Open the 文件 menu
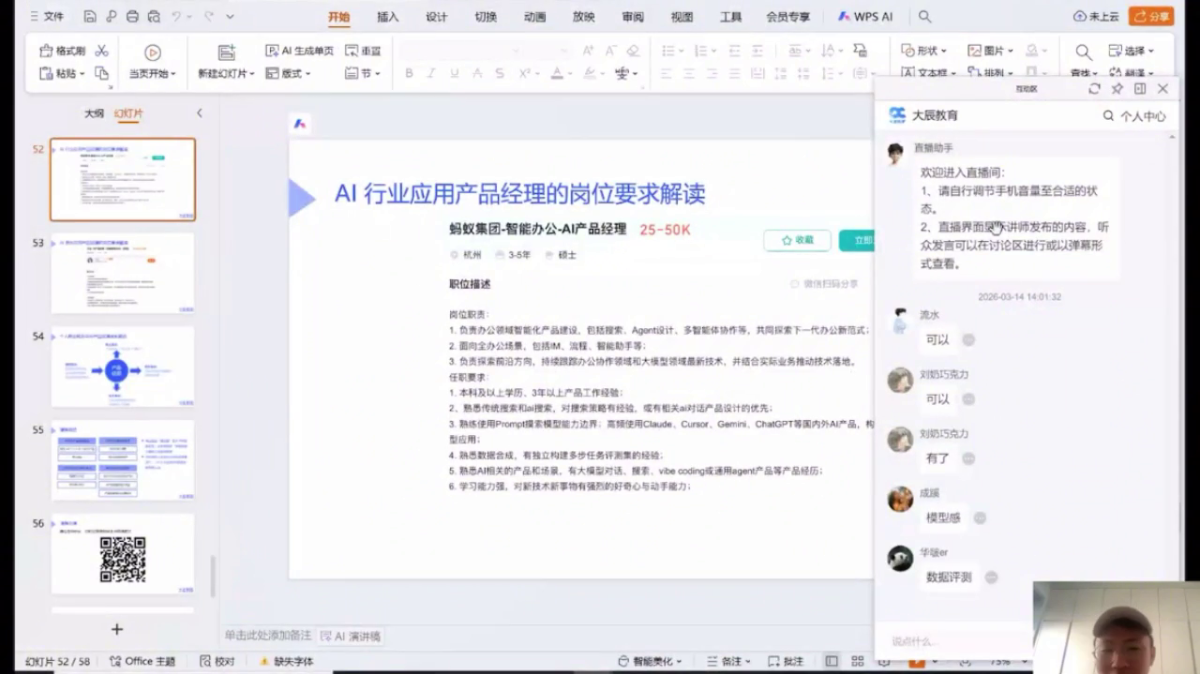Viewport: 1200px width, 674px height. point(46,17)
